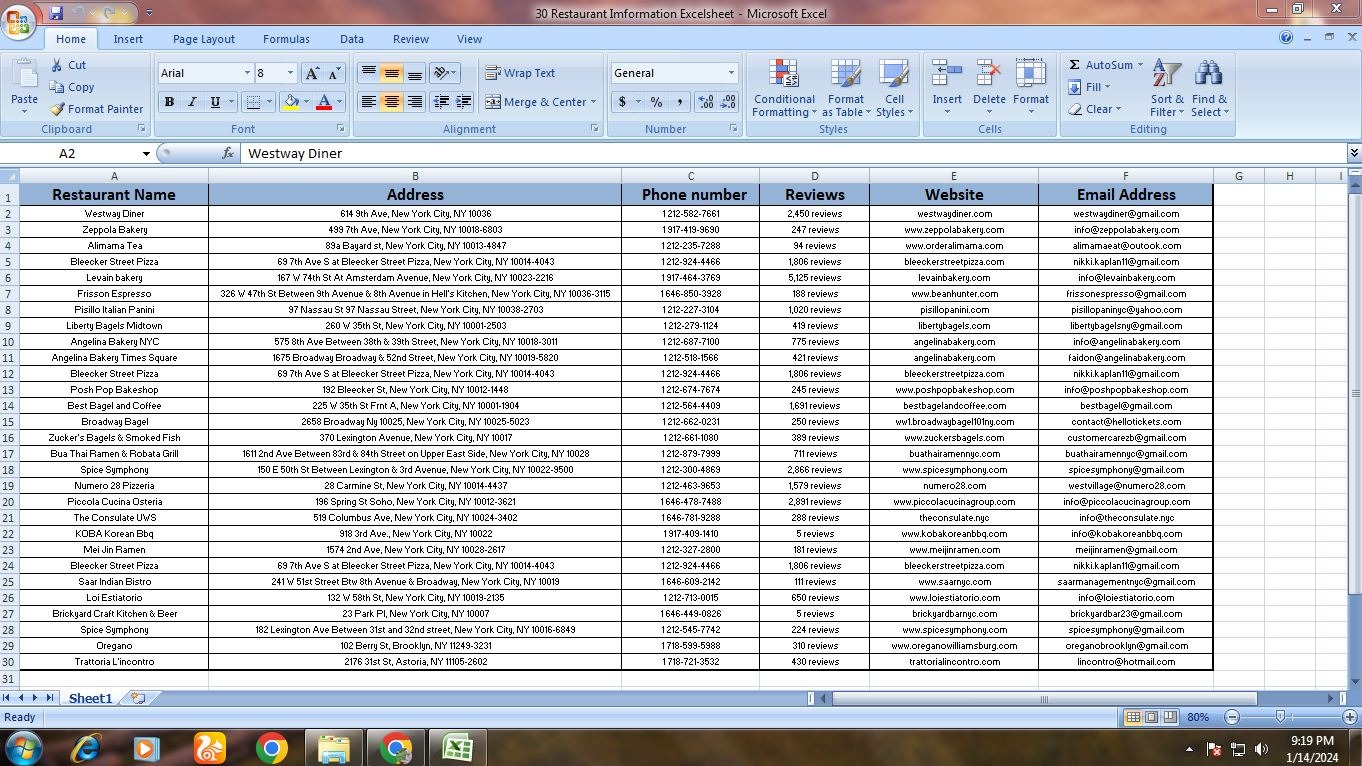Click the Orientation text angle icon
This screenshot has width=1362, height=766.
(440, 73)
